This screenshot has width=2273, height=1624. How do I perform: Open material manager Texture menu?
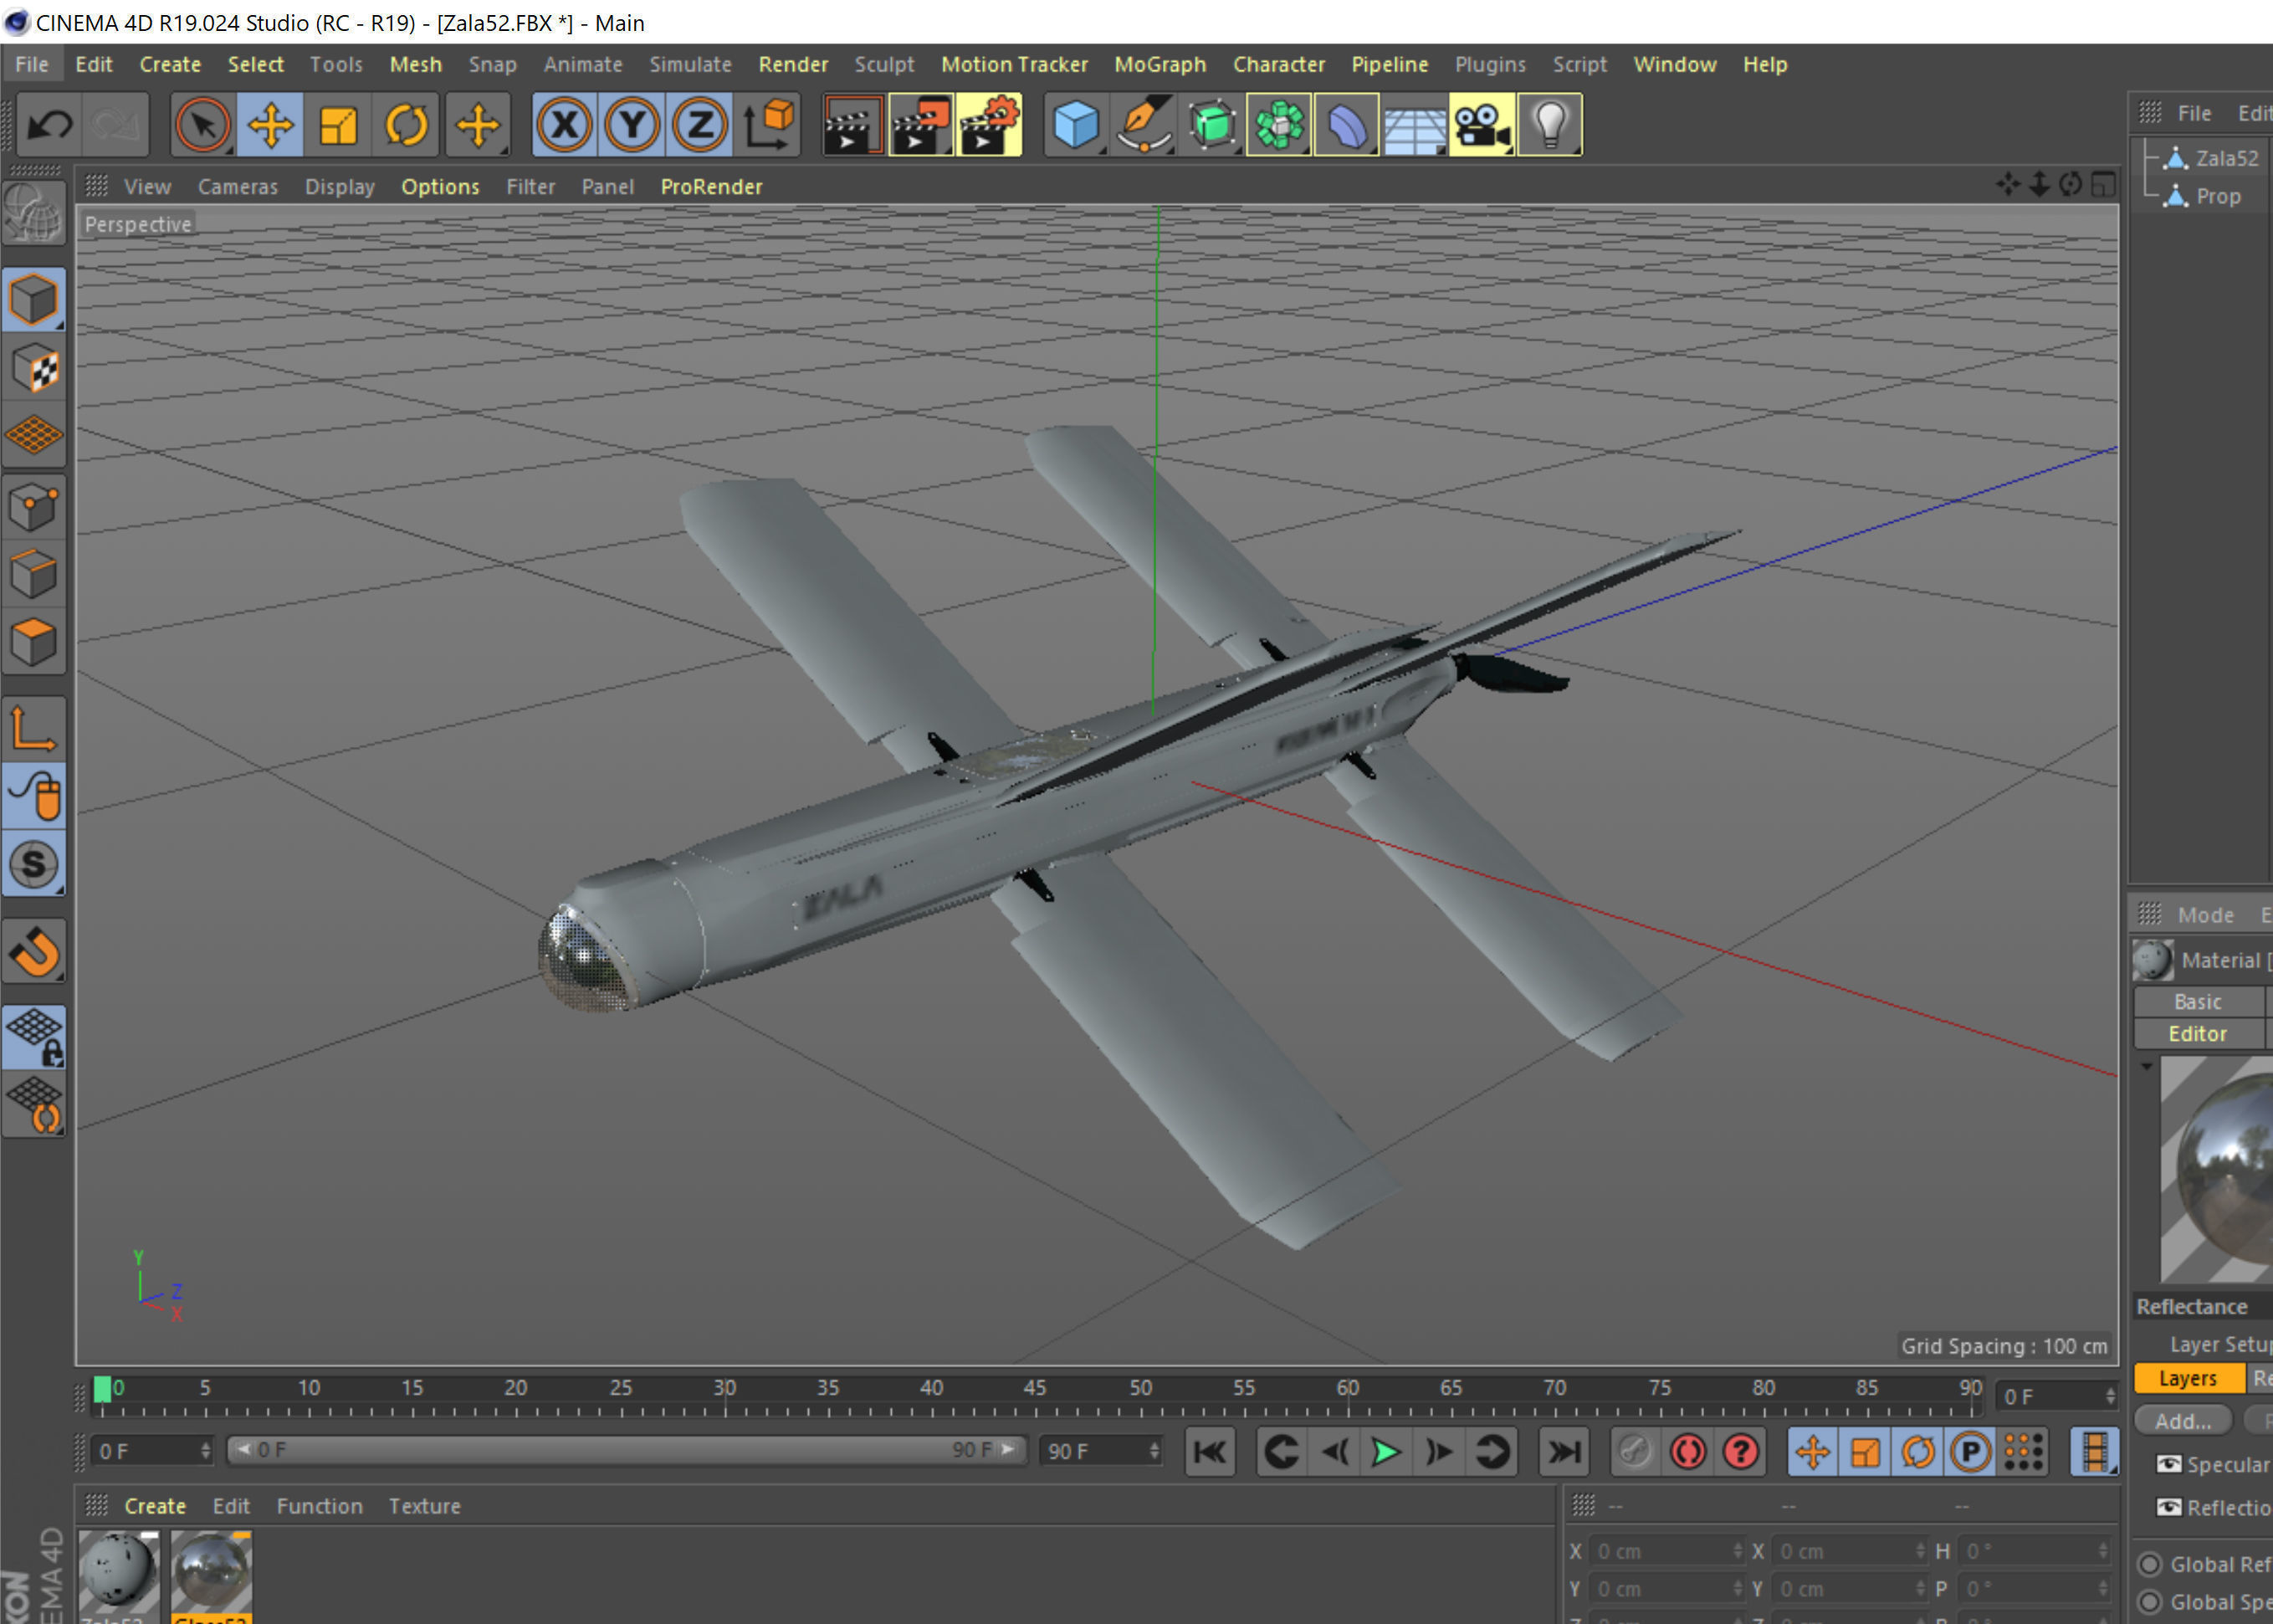tap(424, 1506)
